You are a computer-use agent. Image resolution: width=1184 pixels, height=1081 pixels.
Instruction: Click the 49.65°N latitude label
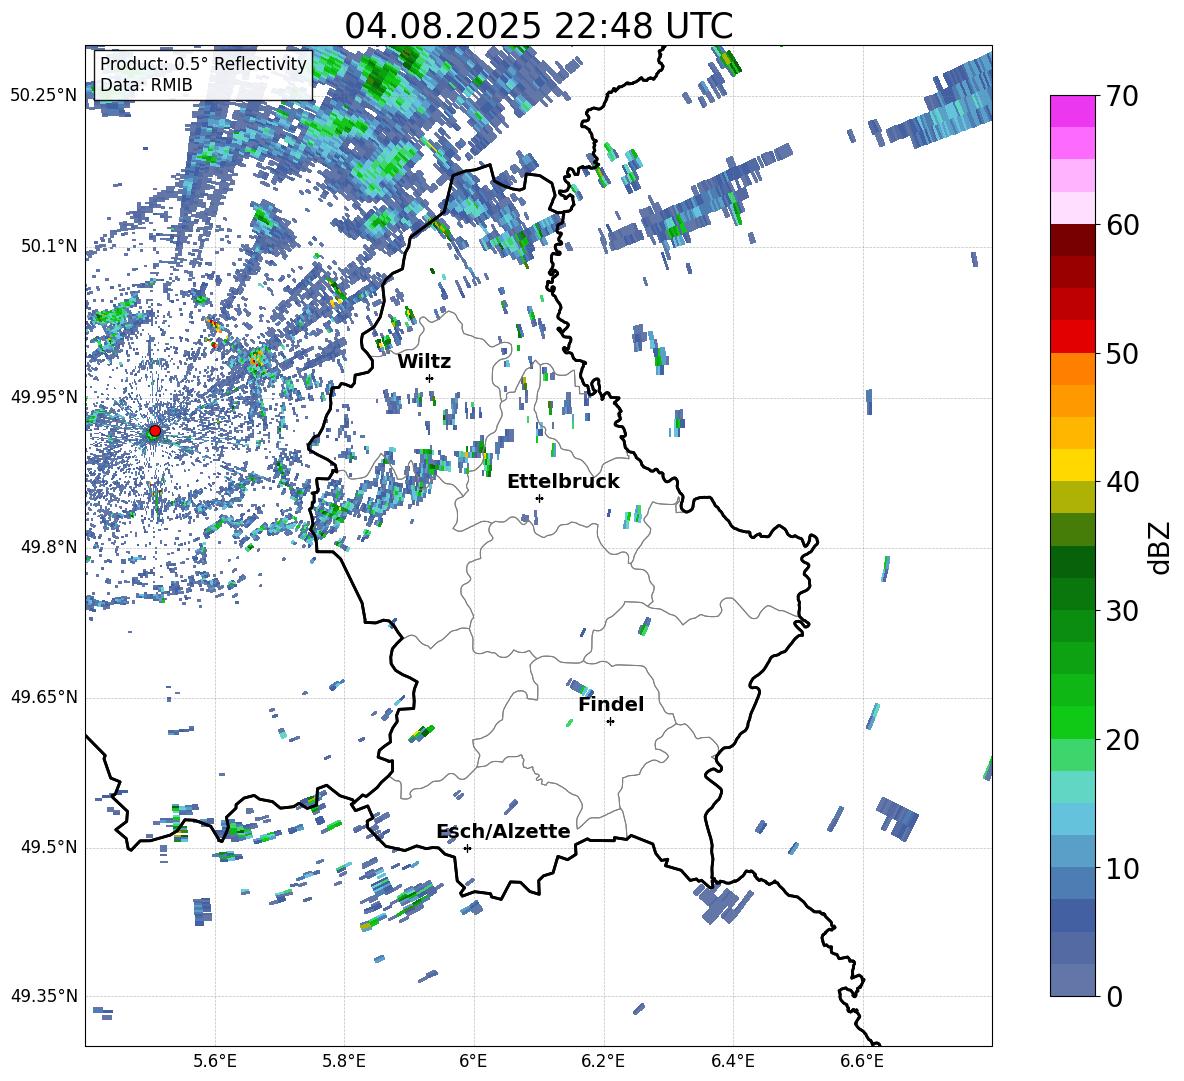point(44,697)
